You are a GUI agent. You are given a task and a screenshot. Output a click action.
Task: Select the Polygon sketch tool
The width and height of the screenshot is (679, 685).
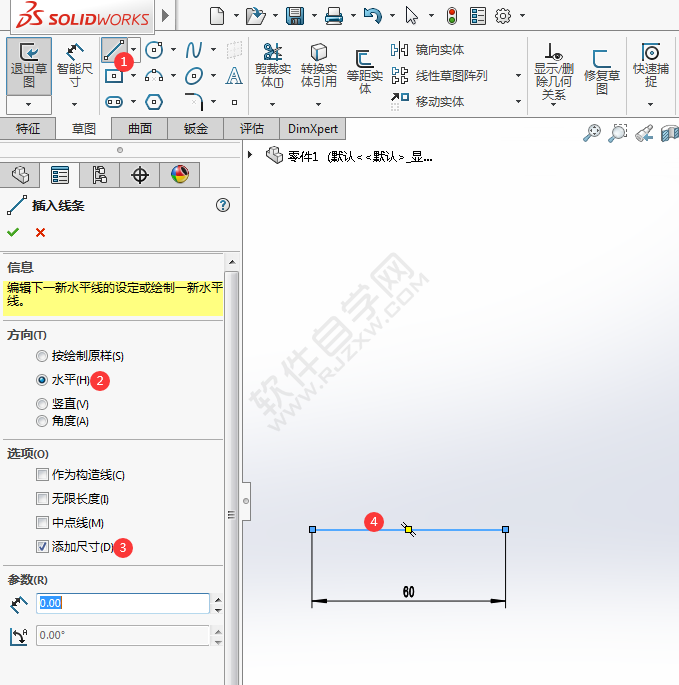pyautogui.click(x=154, y=102)
